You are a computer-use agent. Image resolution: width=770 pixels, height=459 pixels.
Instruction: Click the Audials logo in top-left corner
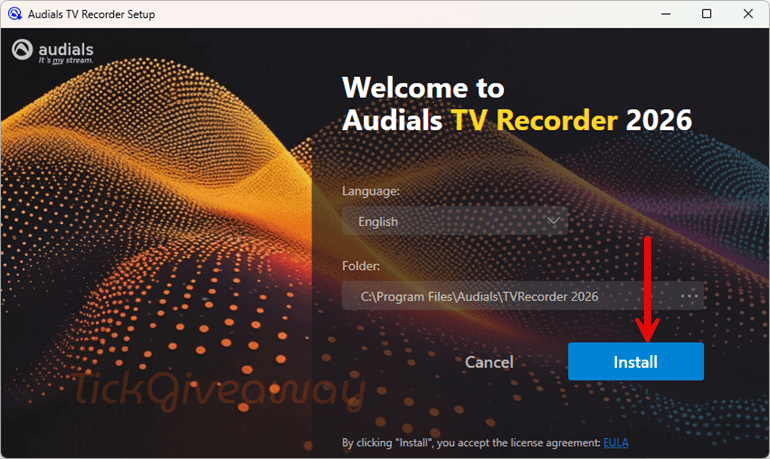(x=53, y=51)
